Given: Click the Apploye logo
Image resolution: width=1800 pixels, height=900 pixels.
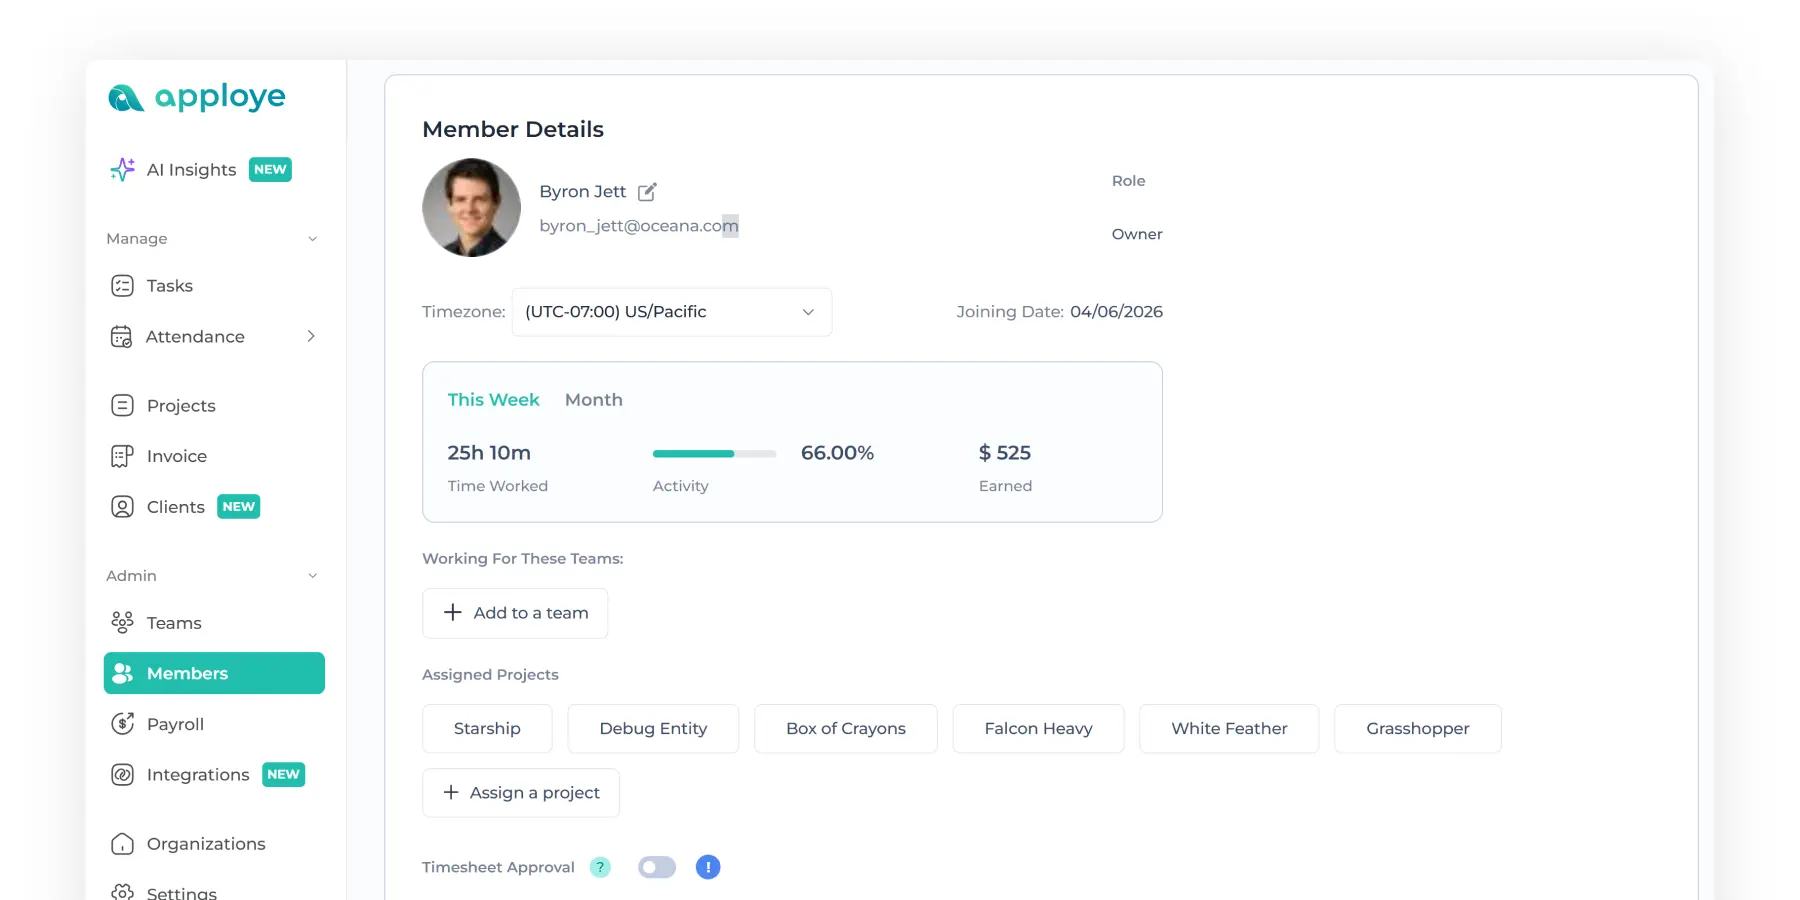Looking at the screenshot, I should click(x=196, y=97).
